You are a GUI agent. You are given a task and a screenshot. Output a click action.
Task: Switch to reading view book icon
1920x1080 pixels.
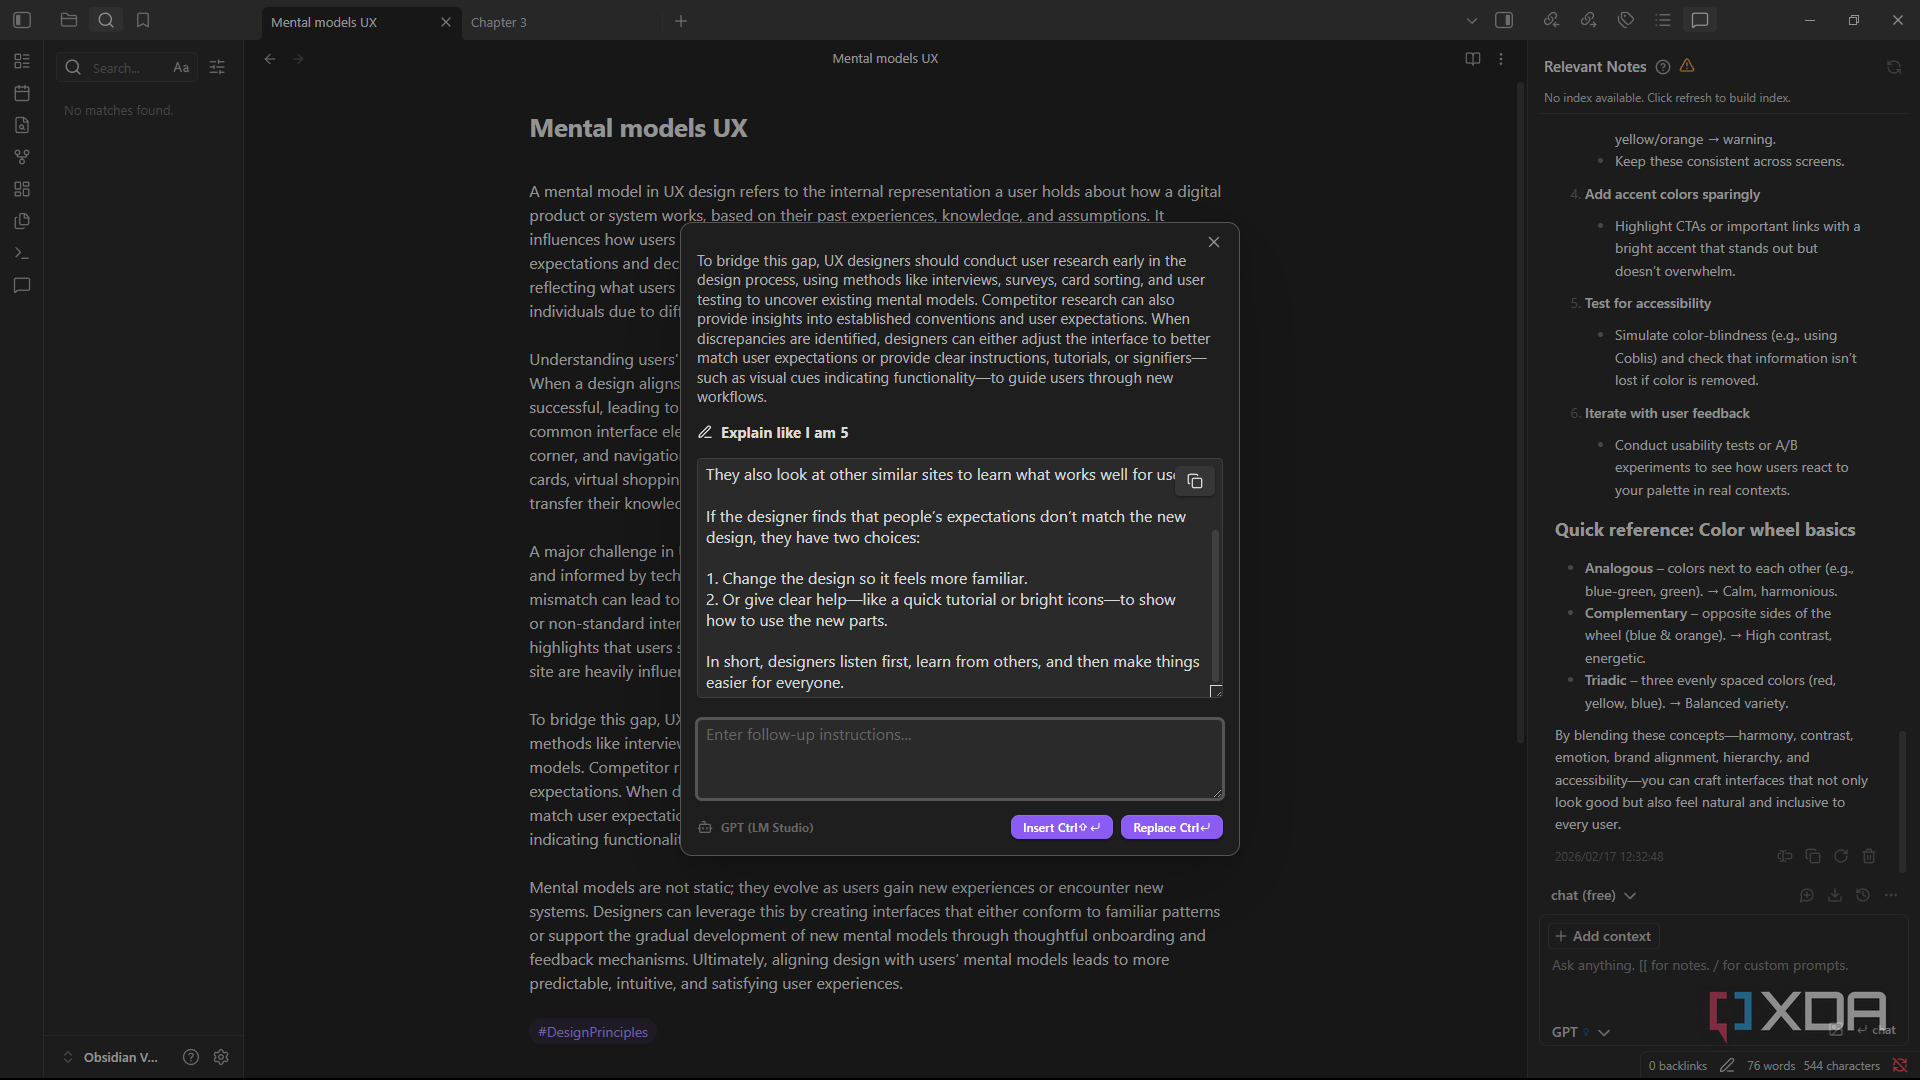(x=1473, y=59)
